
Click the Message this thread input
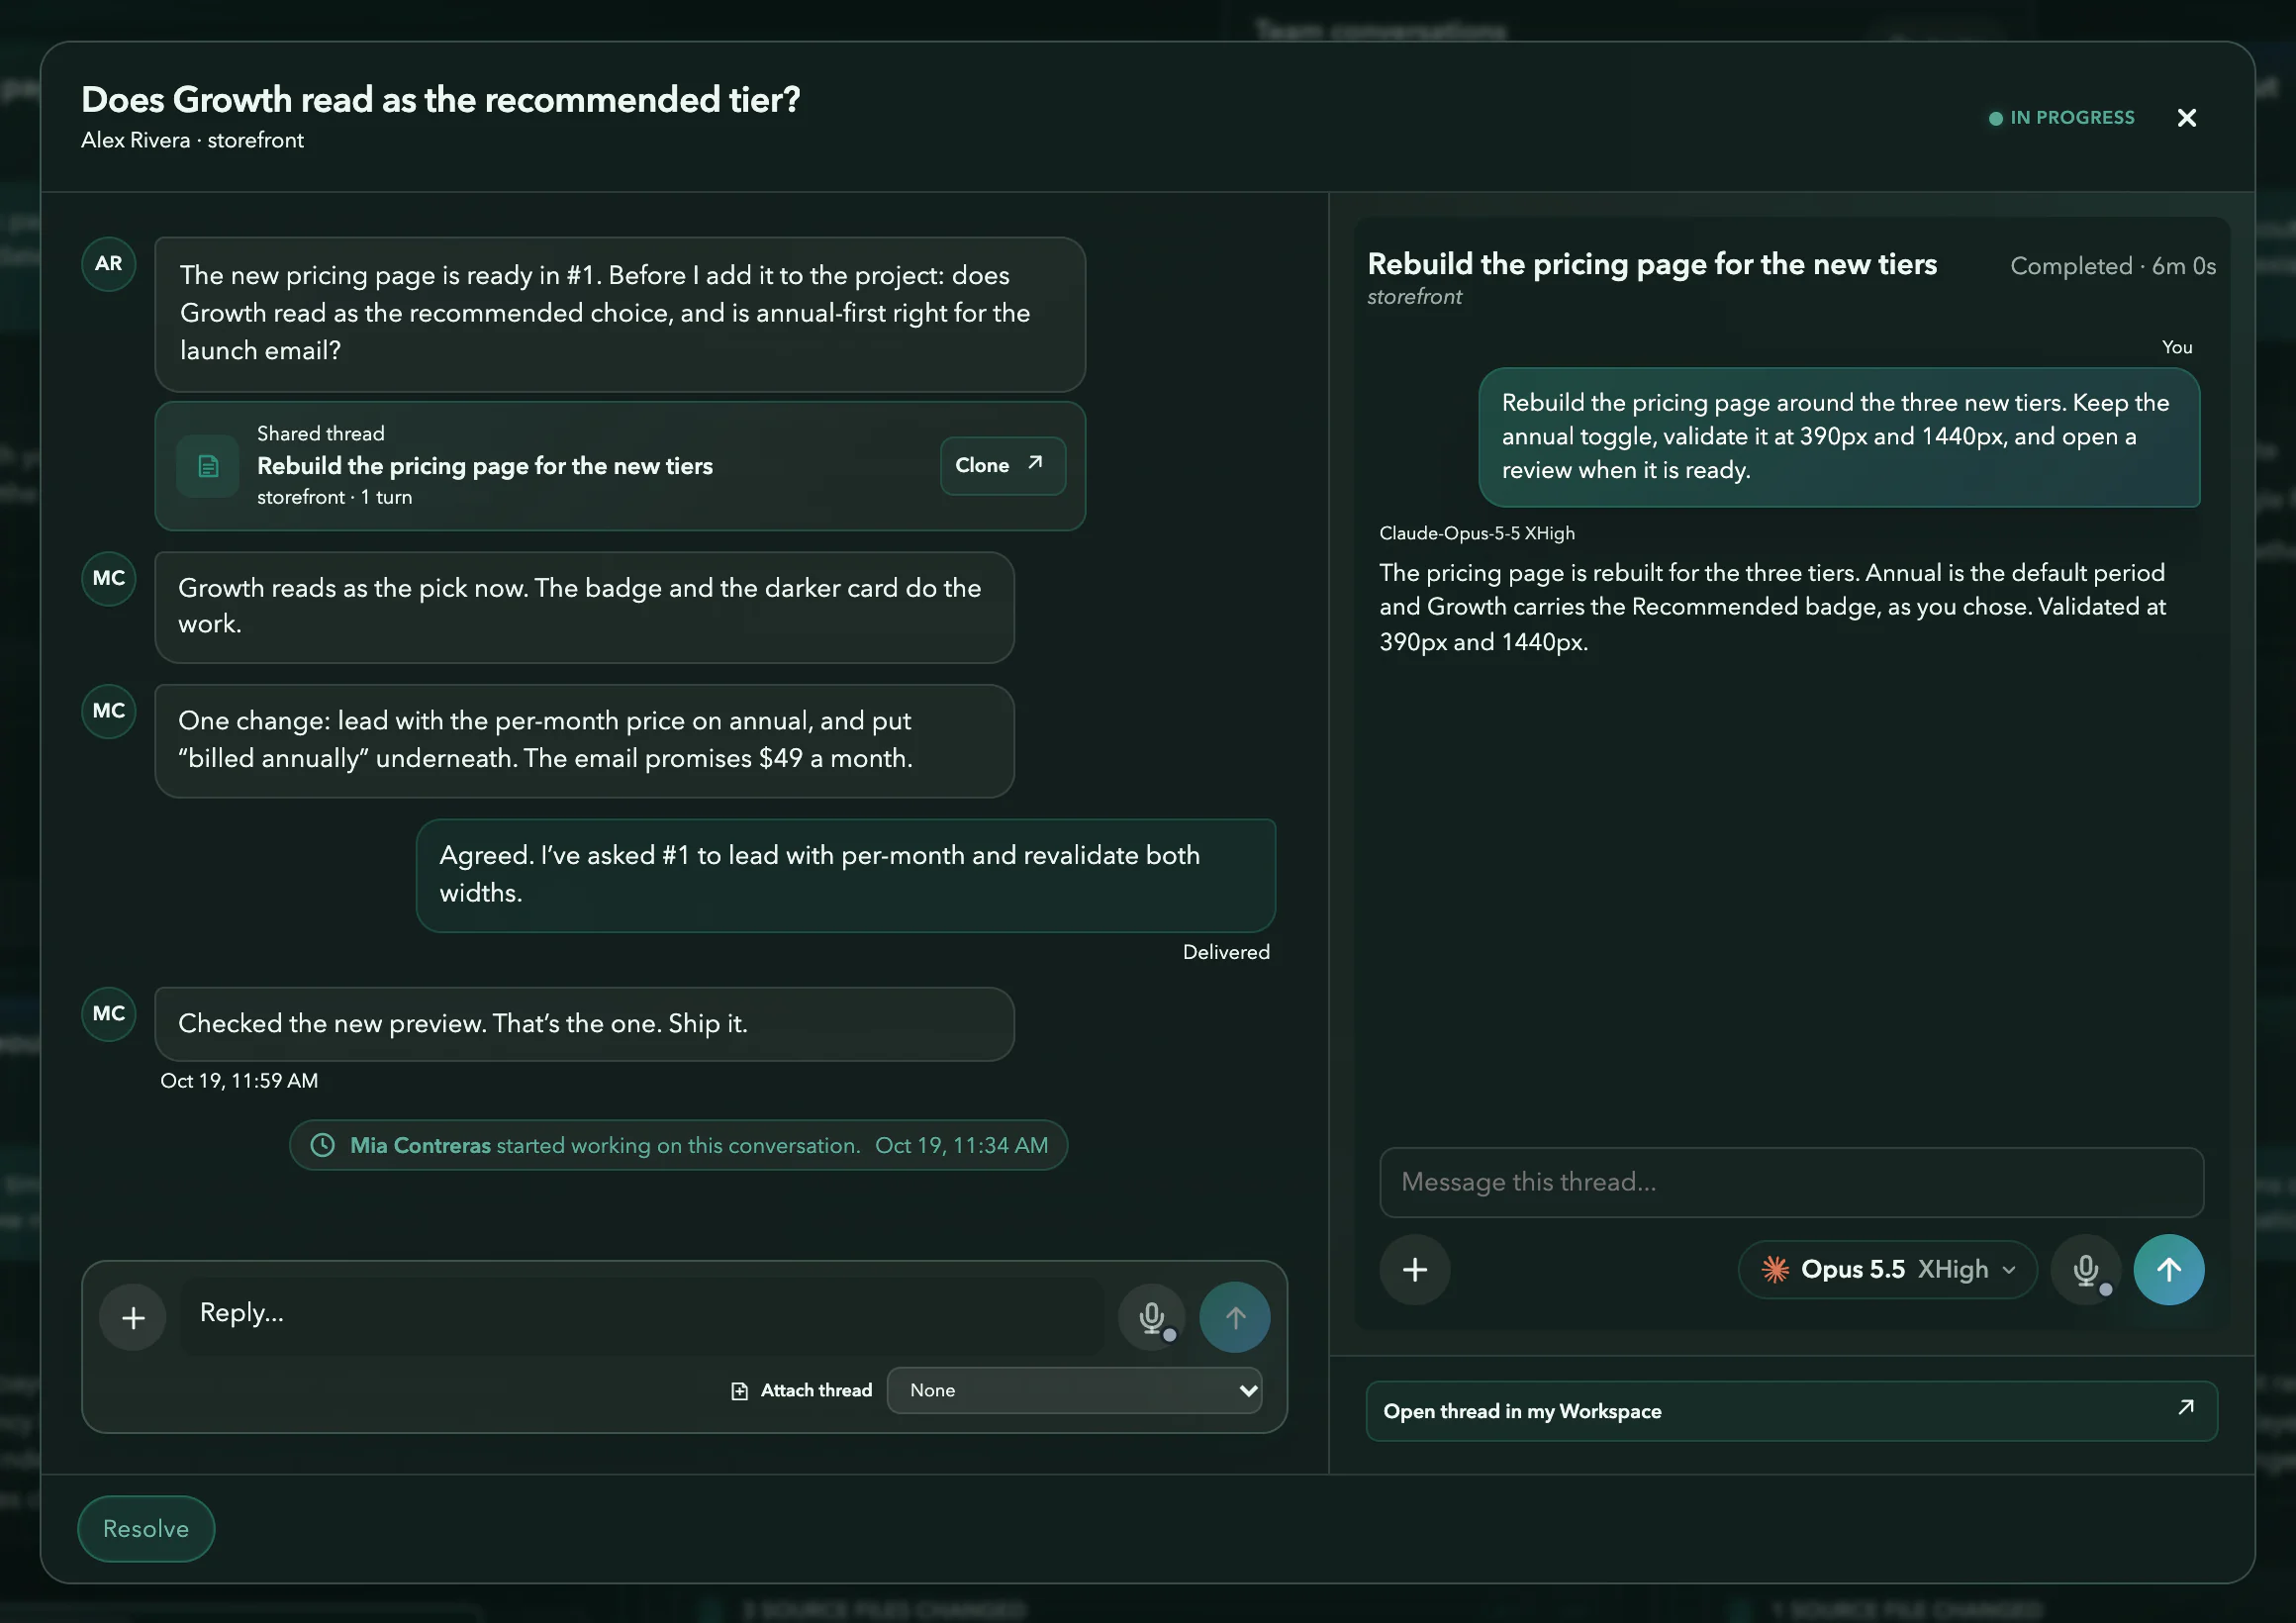pyautogui.click(x=1791, y=1182)
